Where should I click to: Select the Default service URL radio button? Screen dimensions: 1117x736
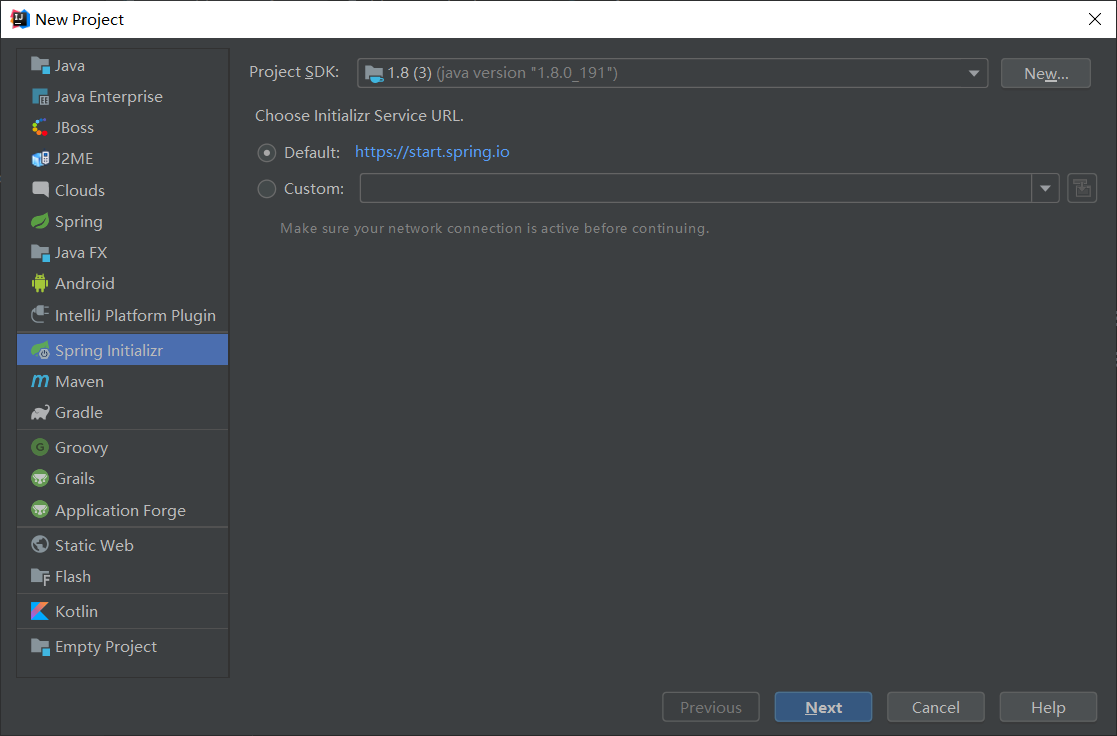(266, 152)
